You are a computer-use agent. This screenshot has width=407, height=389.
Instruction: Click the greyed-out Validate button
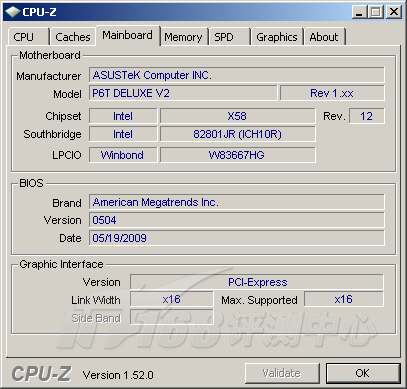pos(282,373)
